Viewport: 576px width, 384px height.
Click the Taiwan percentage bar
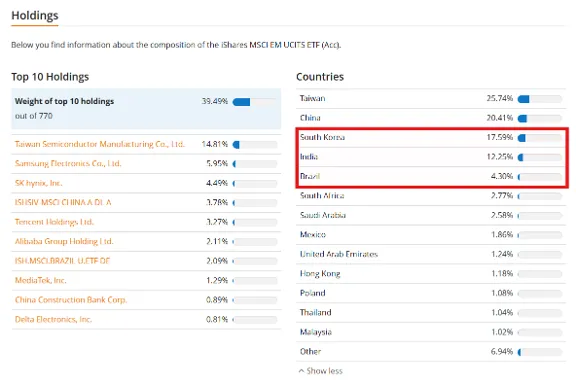(x=540, y=99)
